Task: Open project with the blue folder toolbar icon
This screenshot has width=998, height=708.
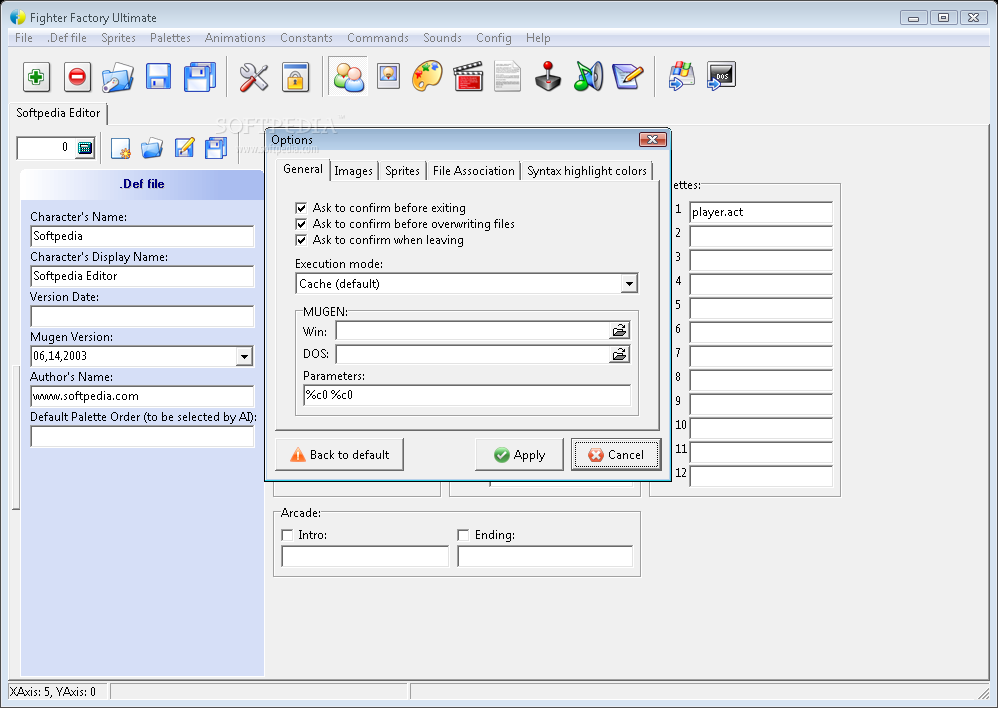Action: (118, 77)
